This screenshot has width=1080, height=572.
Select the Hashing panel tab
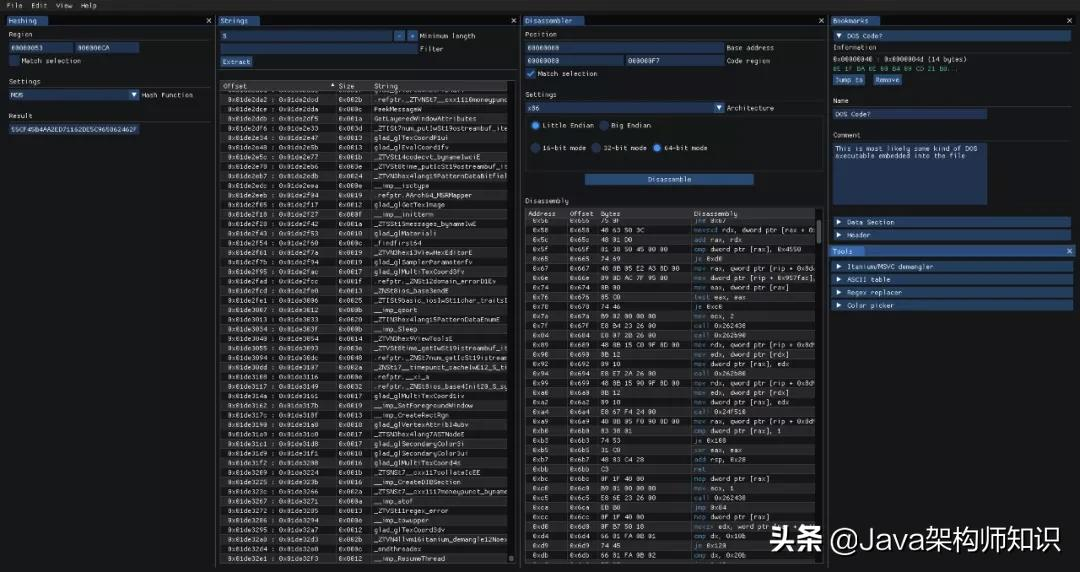point(26,21)
